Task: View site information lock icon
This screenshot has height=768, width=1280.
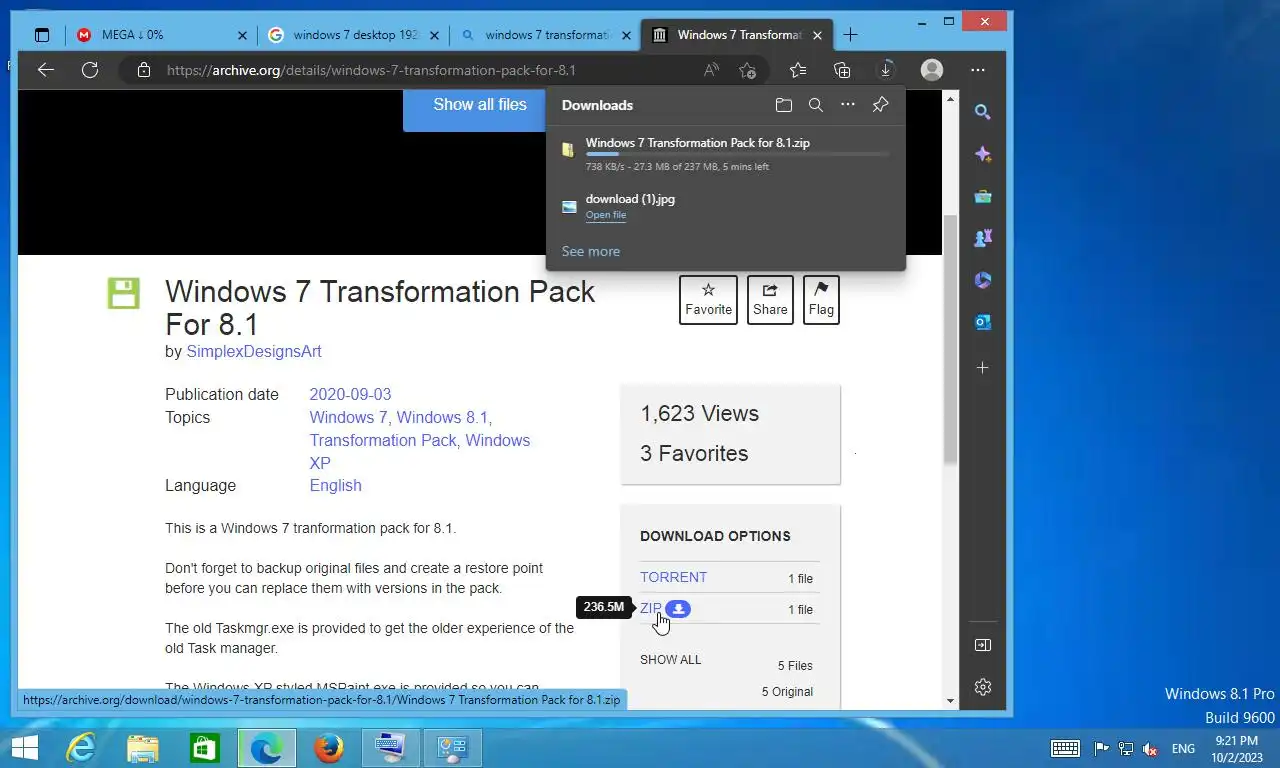Action: tap(144, 70)
